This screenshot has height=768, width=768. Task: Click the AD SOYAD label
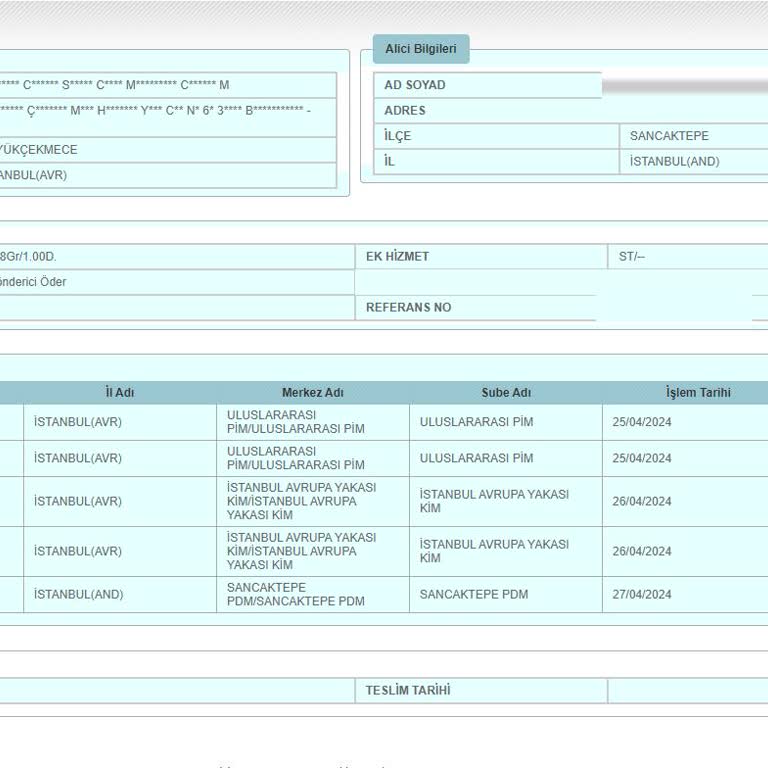[415, 85]
